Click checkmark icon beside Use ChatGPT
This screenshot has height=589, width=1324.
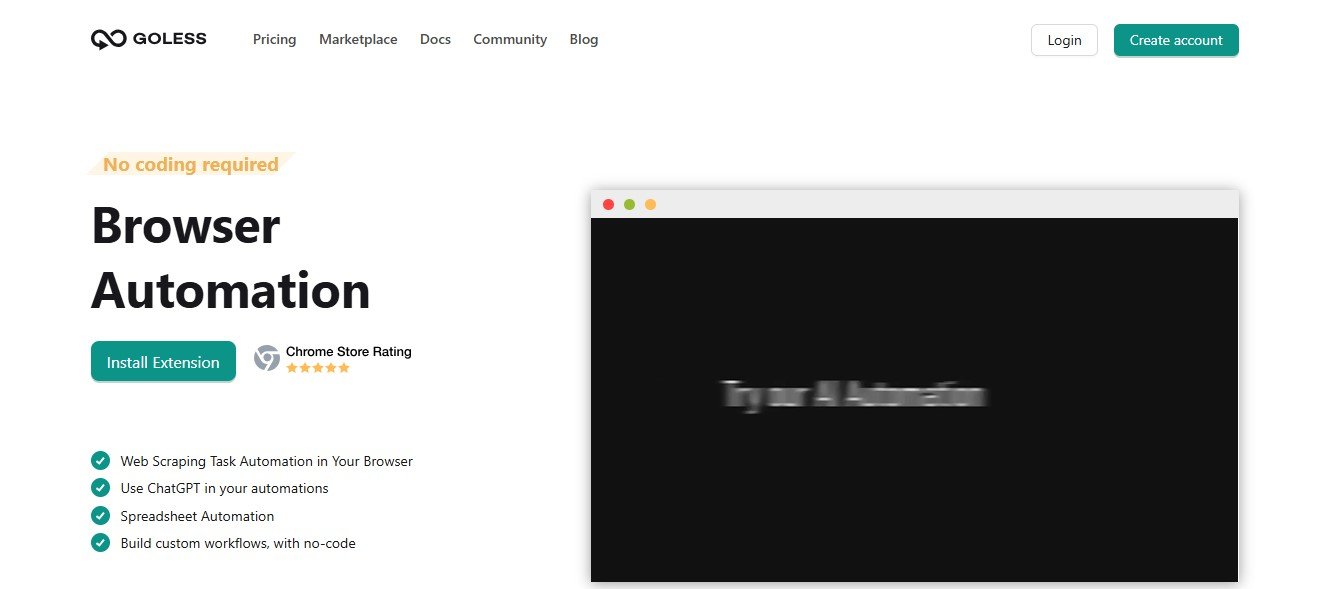(x=100, y=488)
